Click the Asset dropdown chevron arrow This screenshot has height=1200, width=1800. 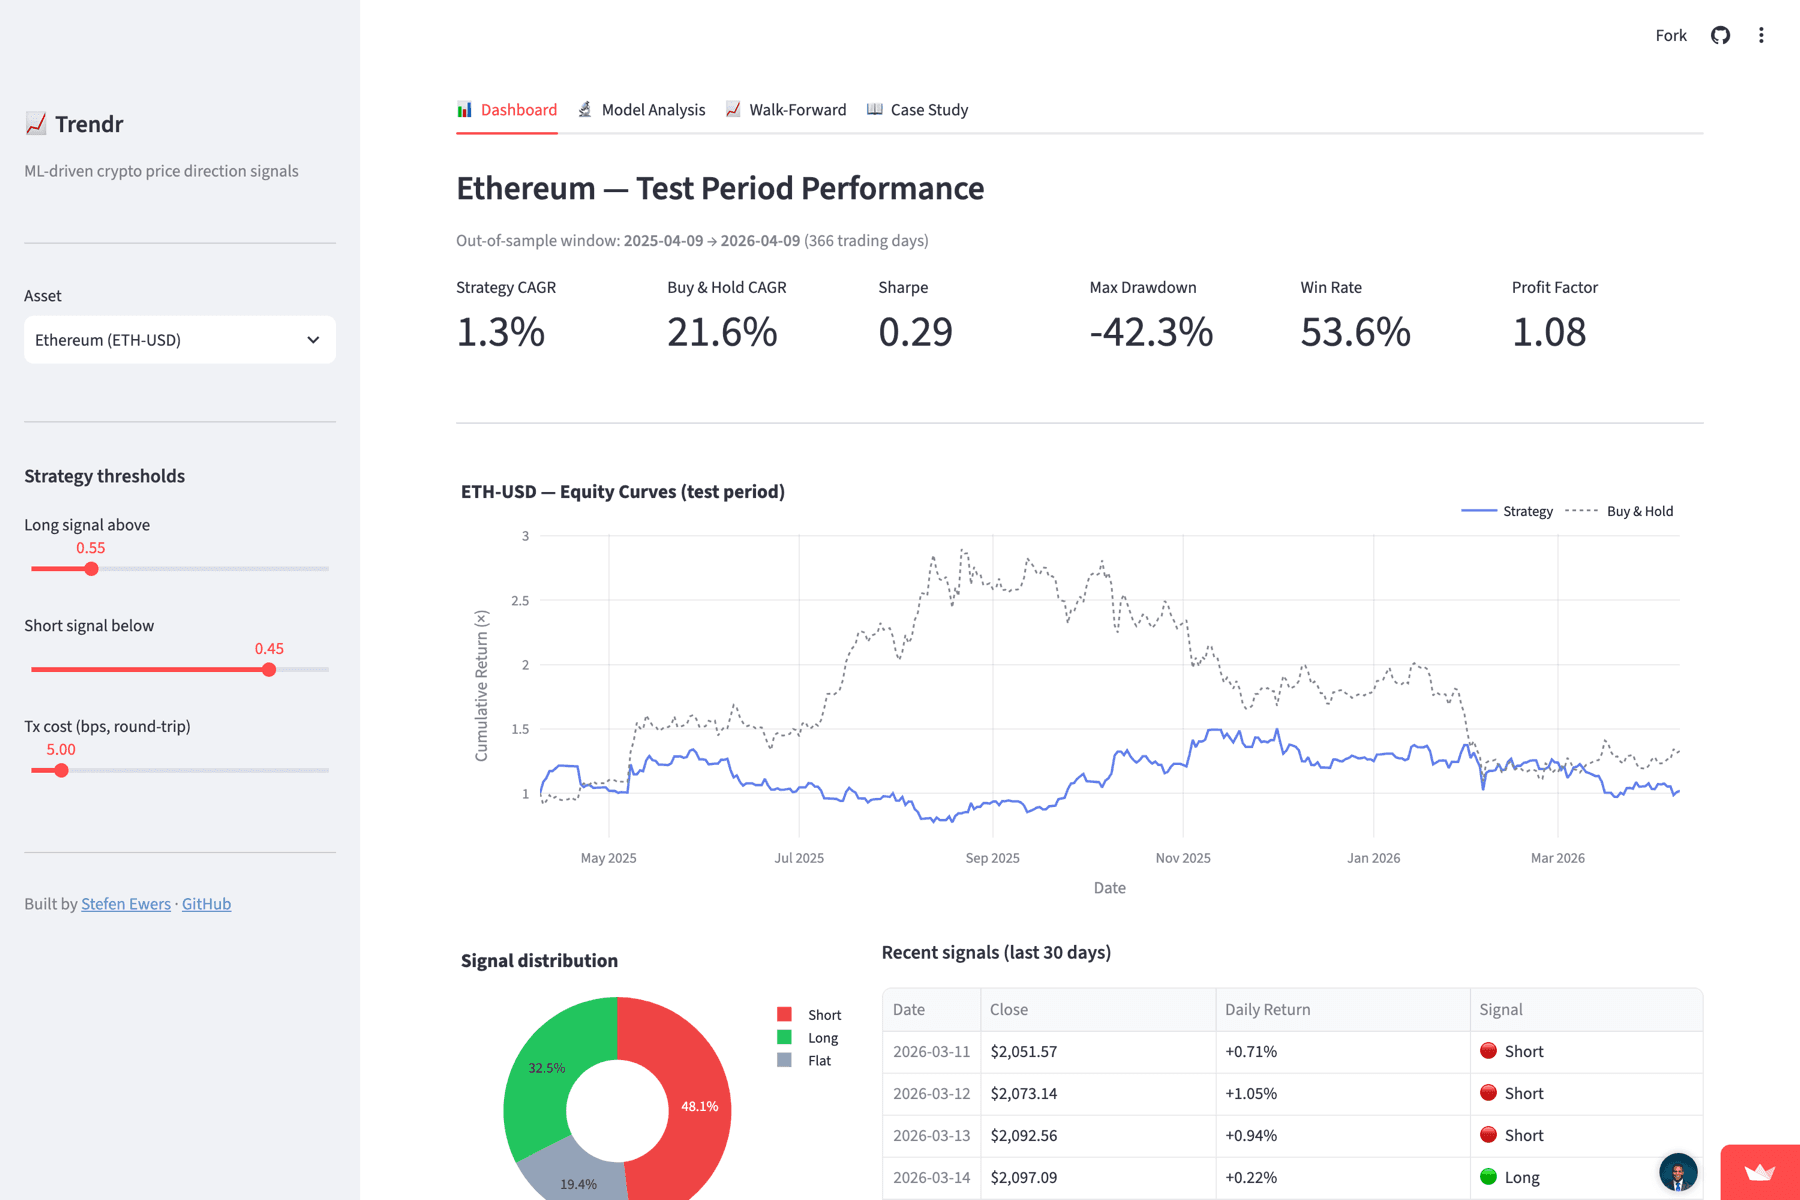pos(313,340)
